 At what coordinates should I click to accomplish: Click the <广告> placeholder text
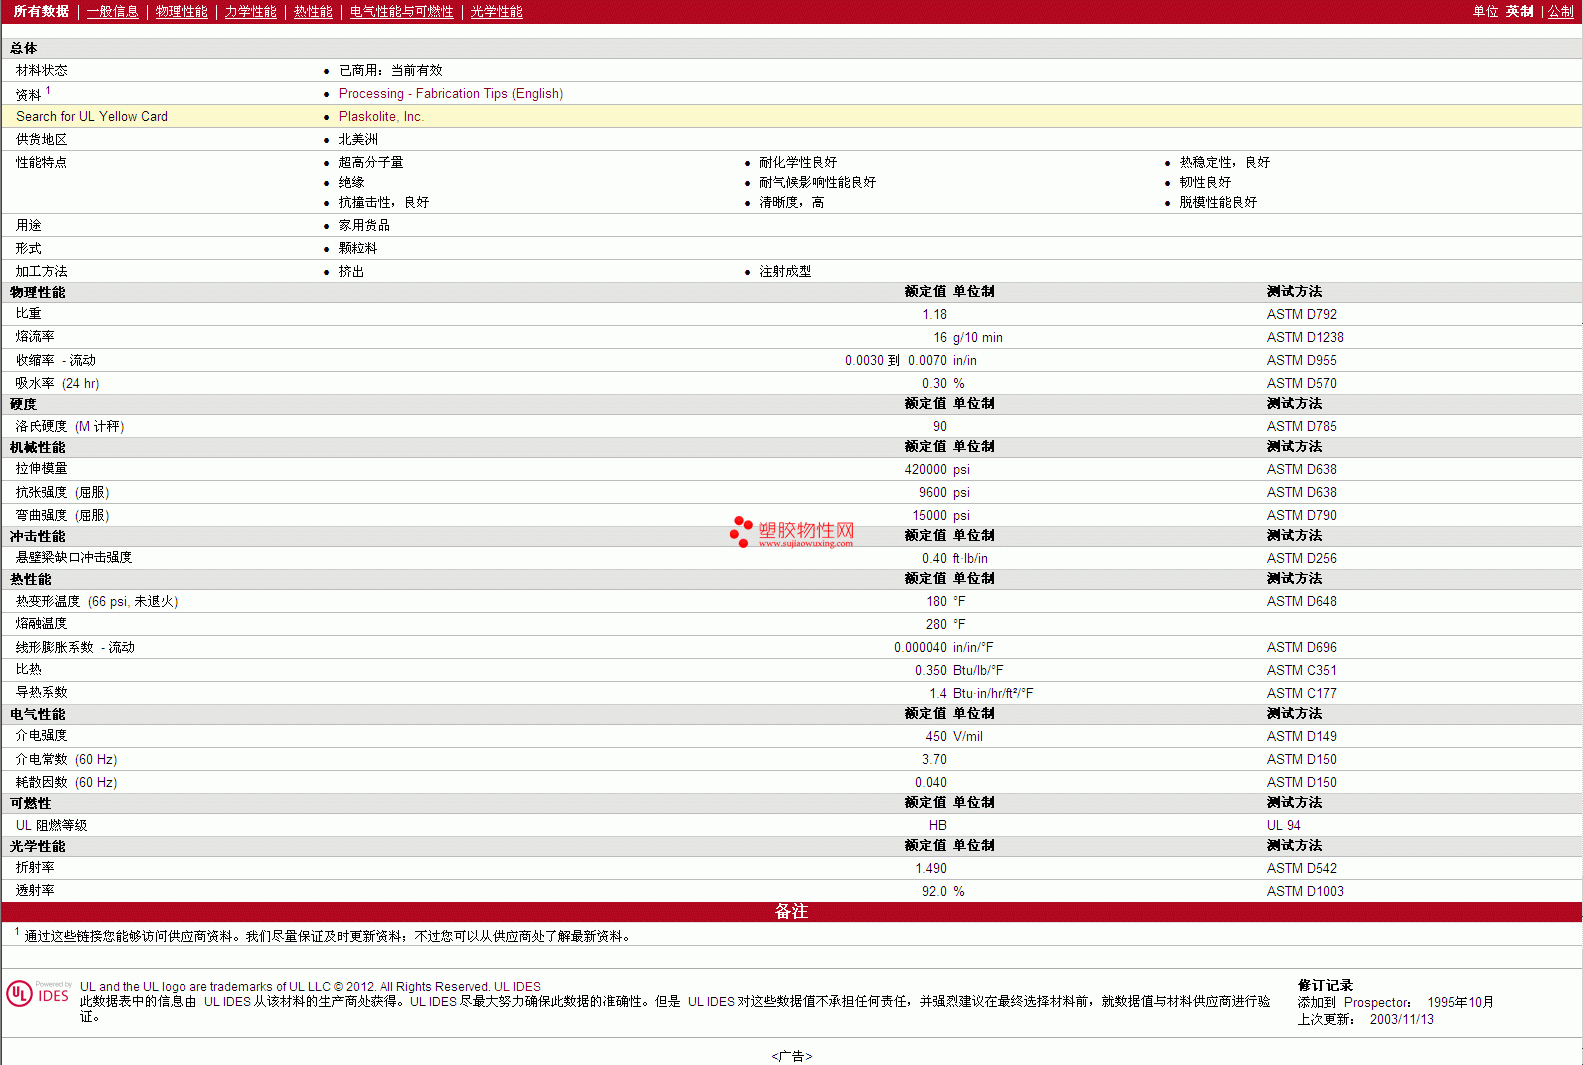point(791,1056)
